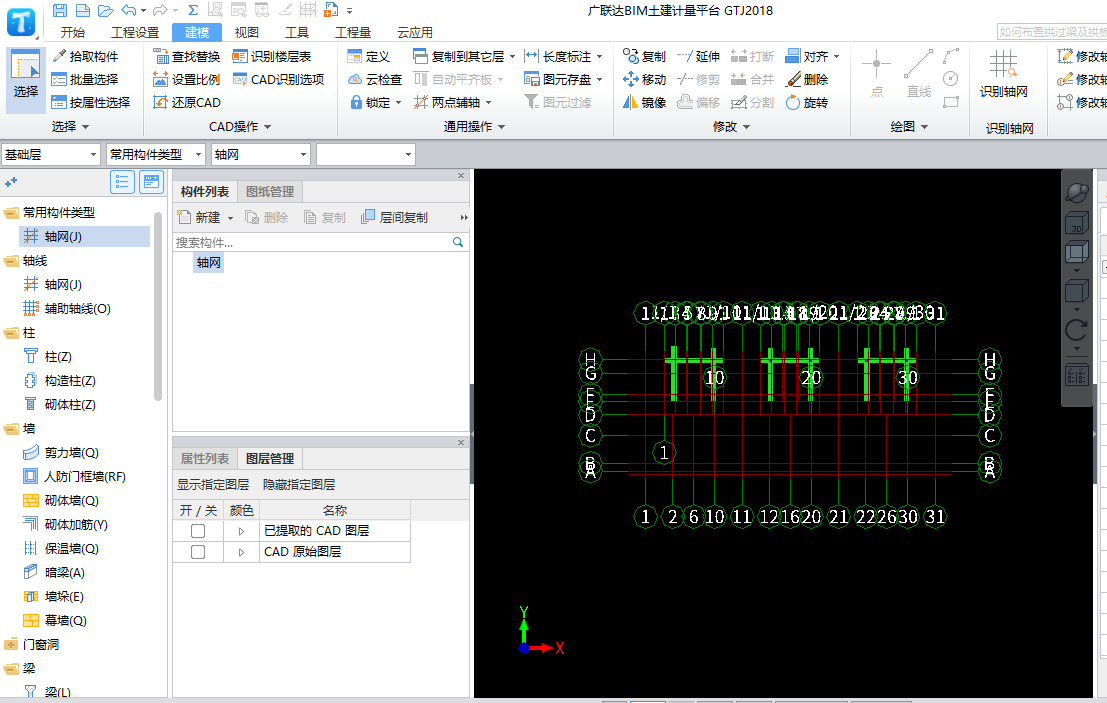Viewport: 1107px width, 703px height.
Task: Select the 旋转 rotate tool
Action: 807,102
